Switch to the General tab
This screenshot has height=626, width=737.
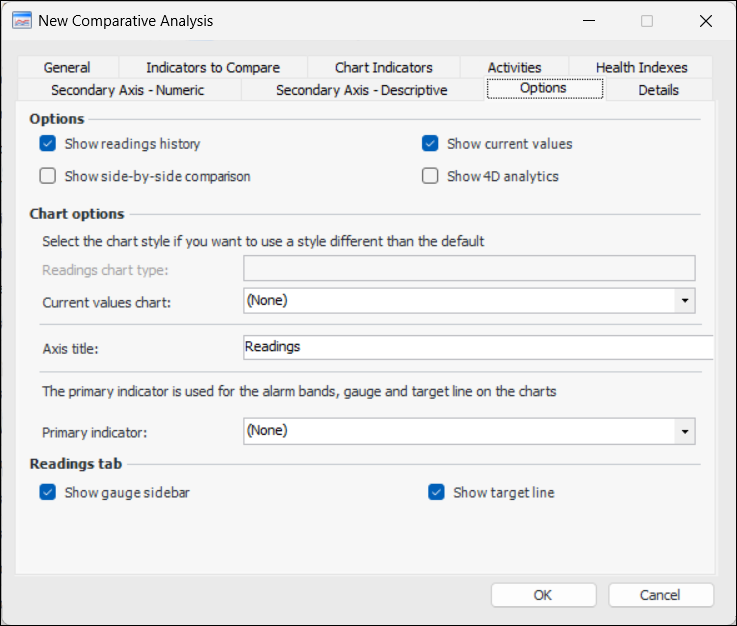(67, 68)
